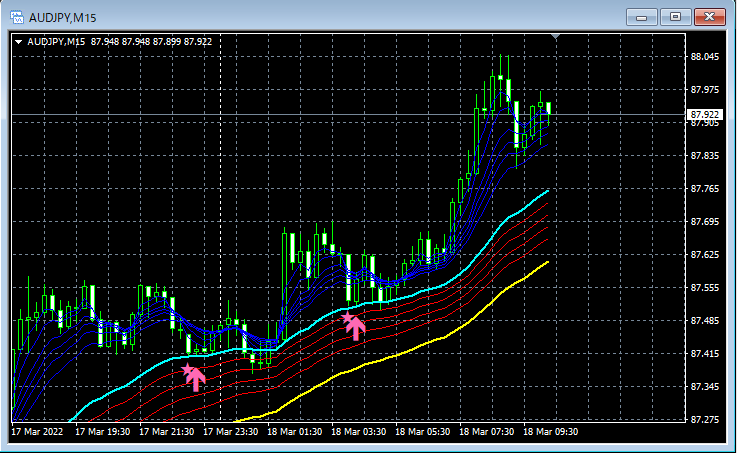Minimize the AUDJPY,M15 chart window
The height and width of the screenshot is (453, 738).
click(x=641, y=17)
